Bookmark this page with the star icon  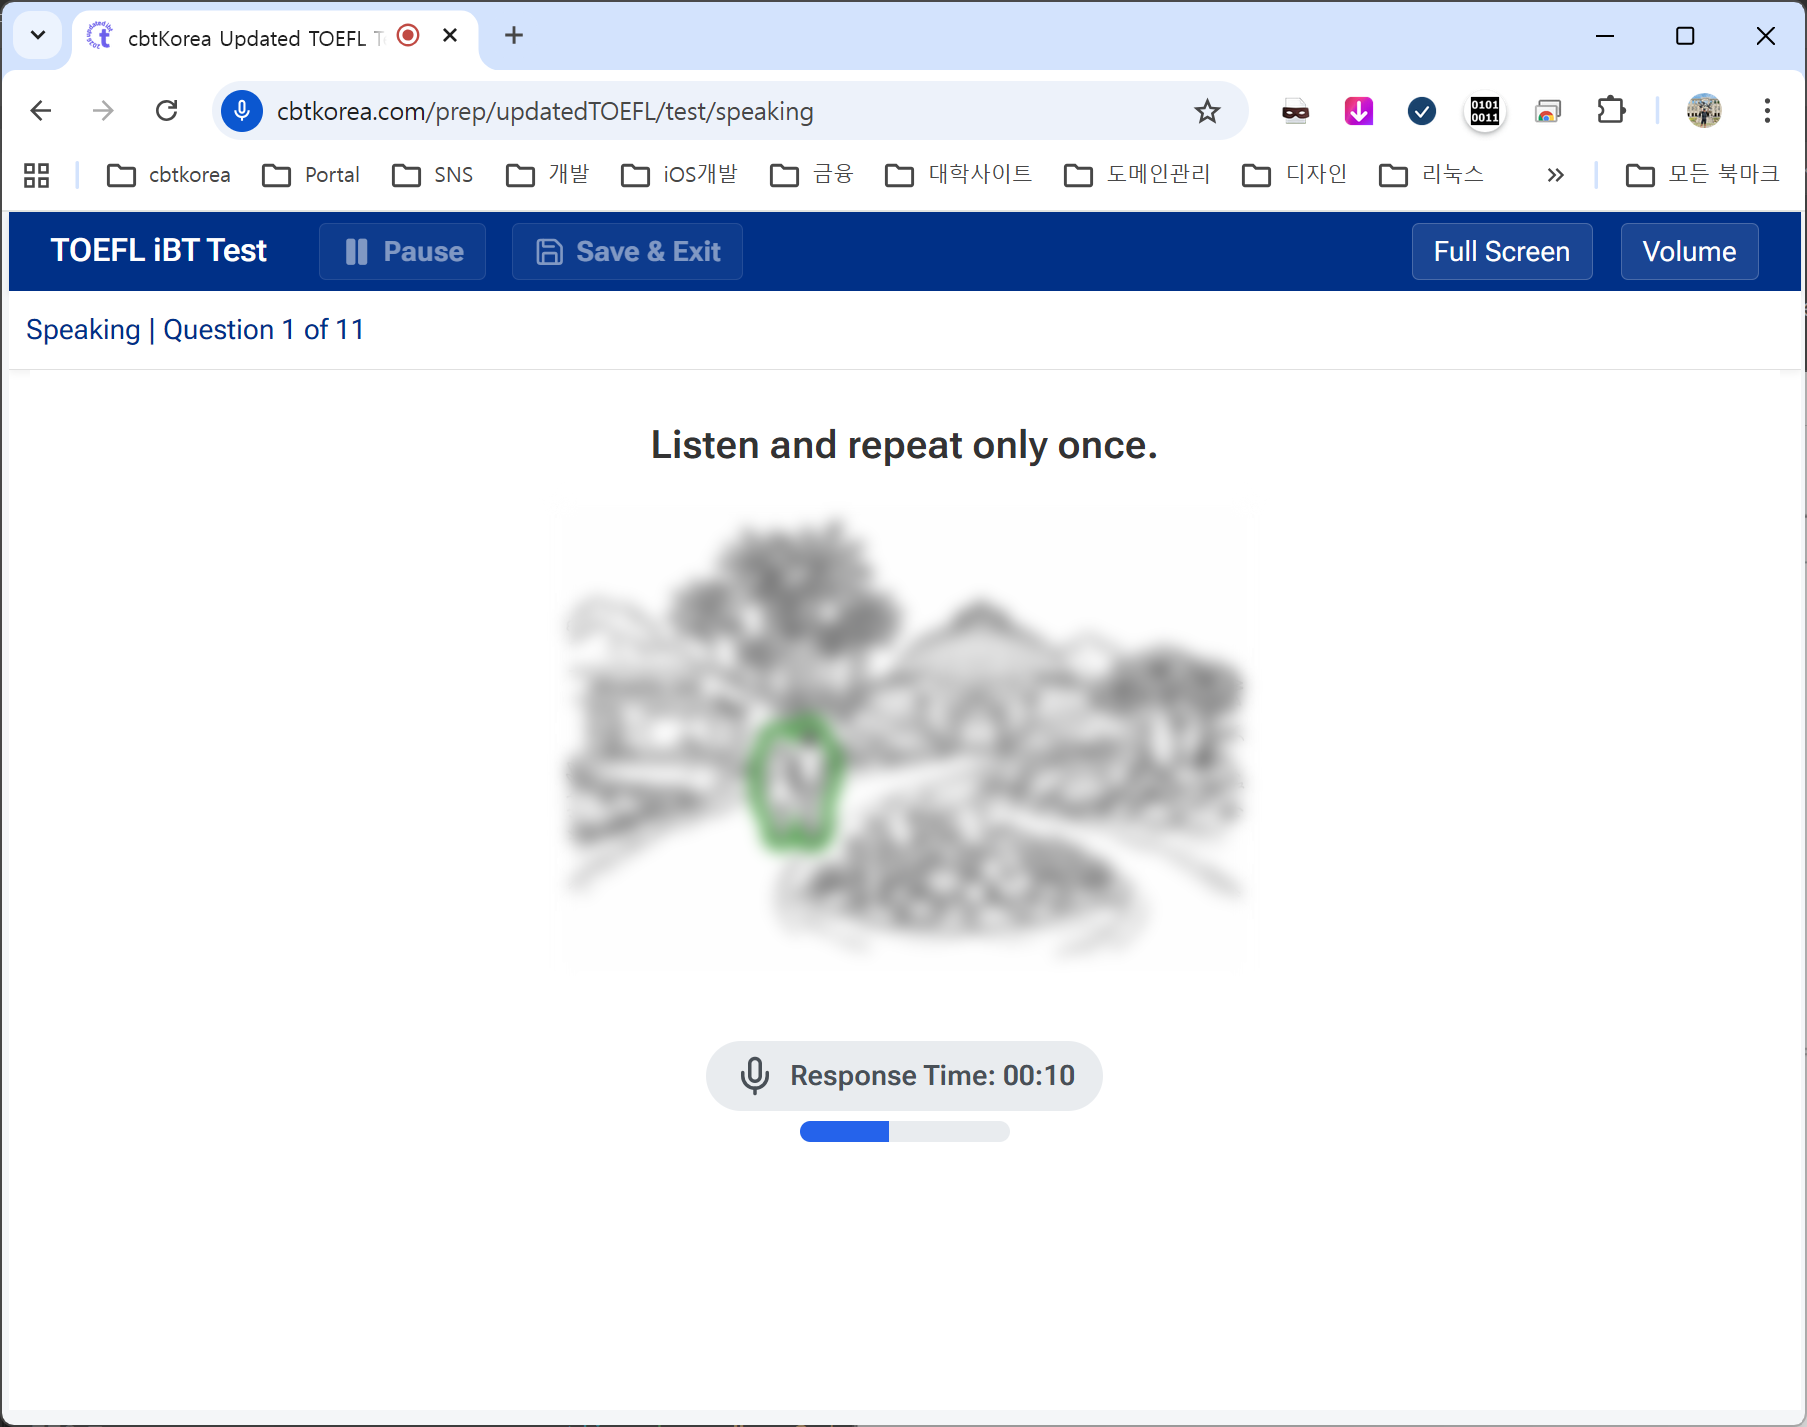1207,111
